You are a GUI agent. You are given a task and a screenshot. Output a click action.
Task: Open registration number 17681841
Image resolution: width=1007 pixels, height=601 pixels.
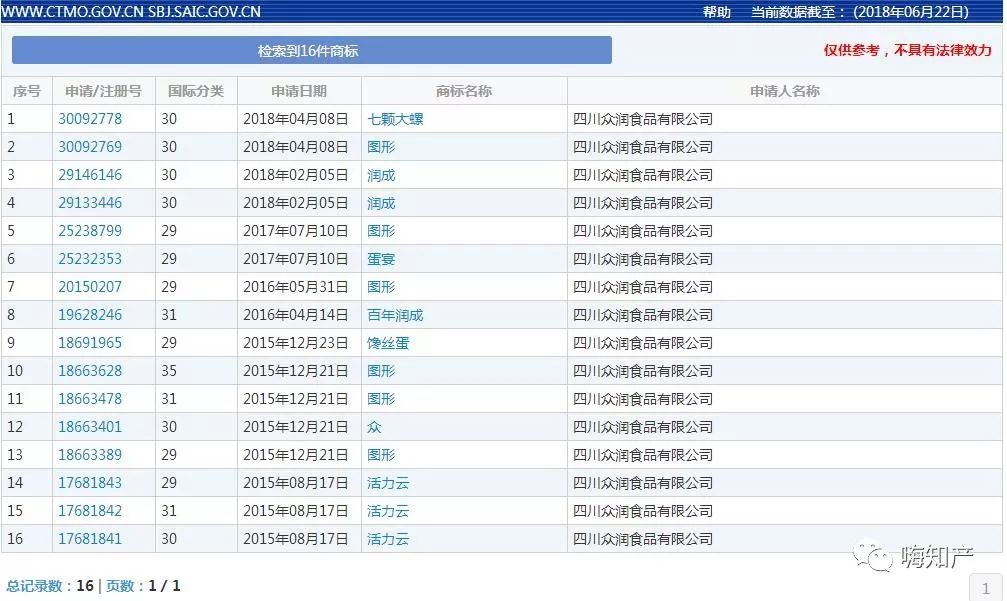[90, 539]
